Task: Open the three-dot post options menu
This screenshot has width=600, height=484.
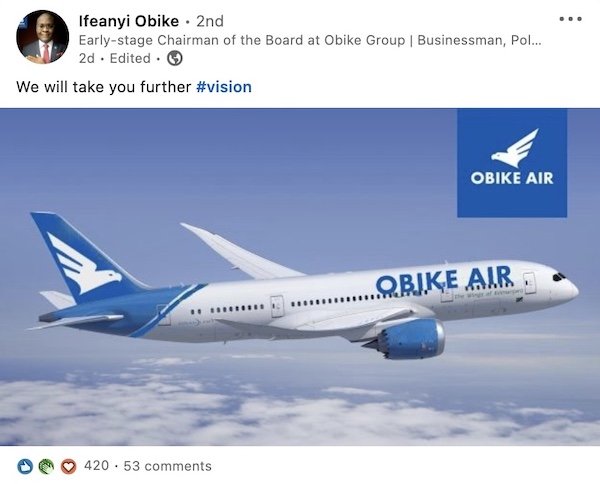Action: [x=570, y=19]
